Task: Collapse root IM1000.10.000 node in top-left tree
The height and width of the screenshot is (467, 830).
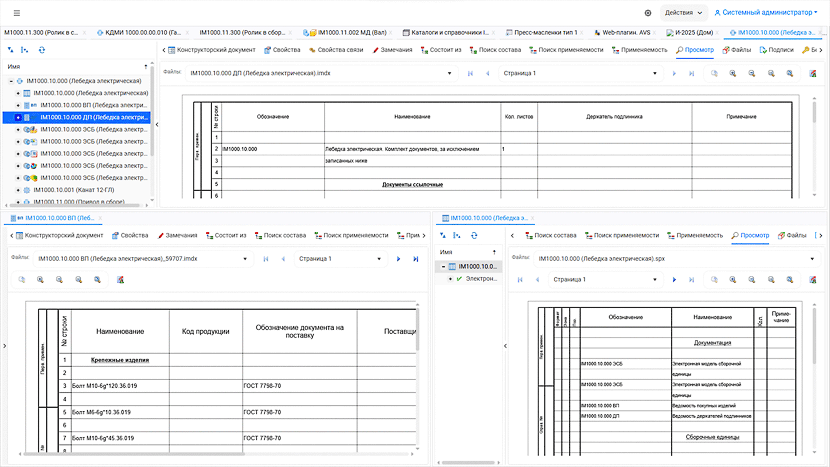Action: pos(9,80)
